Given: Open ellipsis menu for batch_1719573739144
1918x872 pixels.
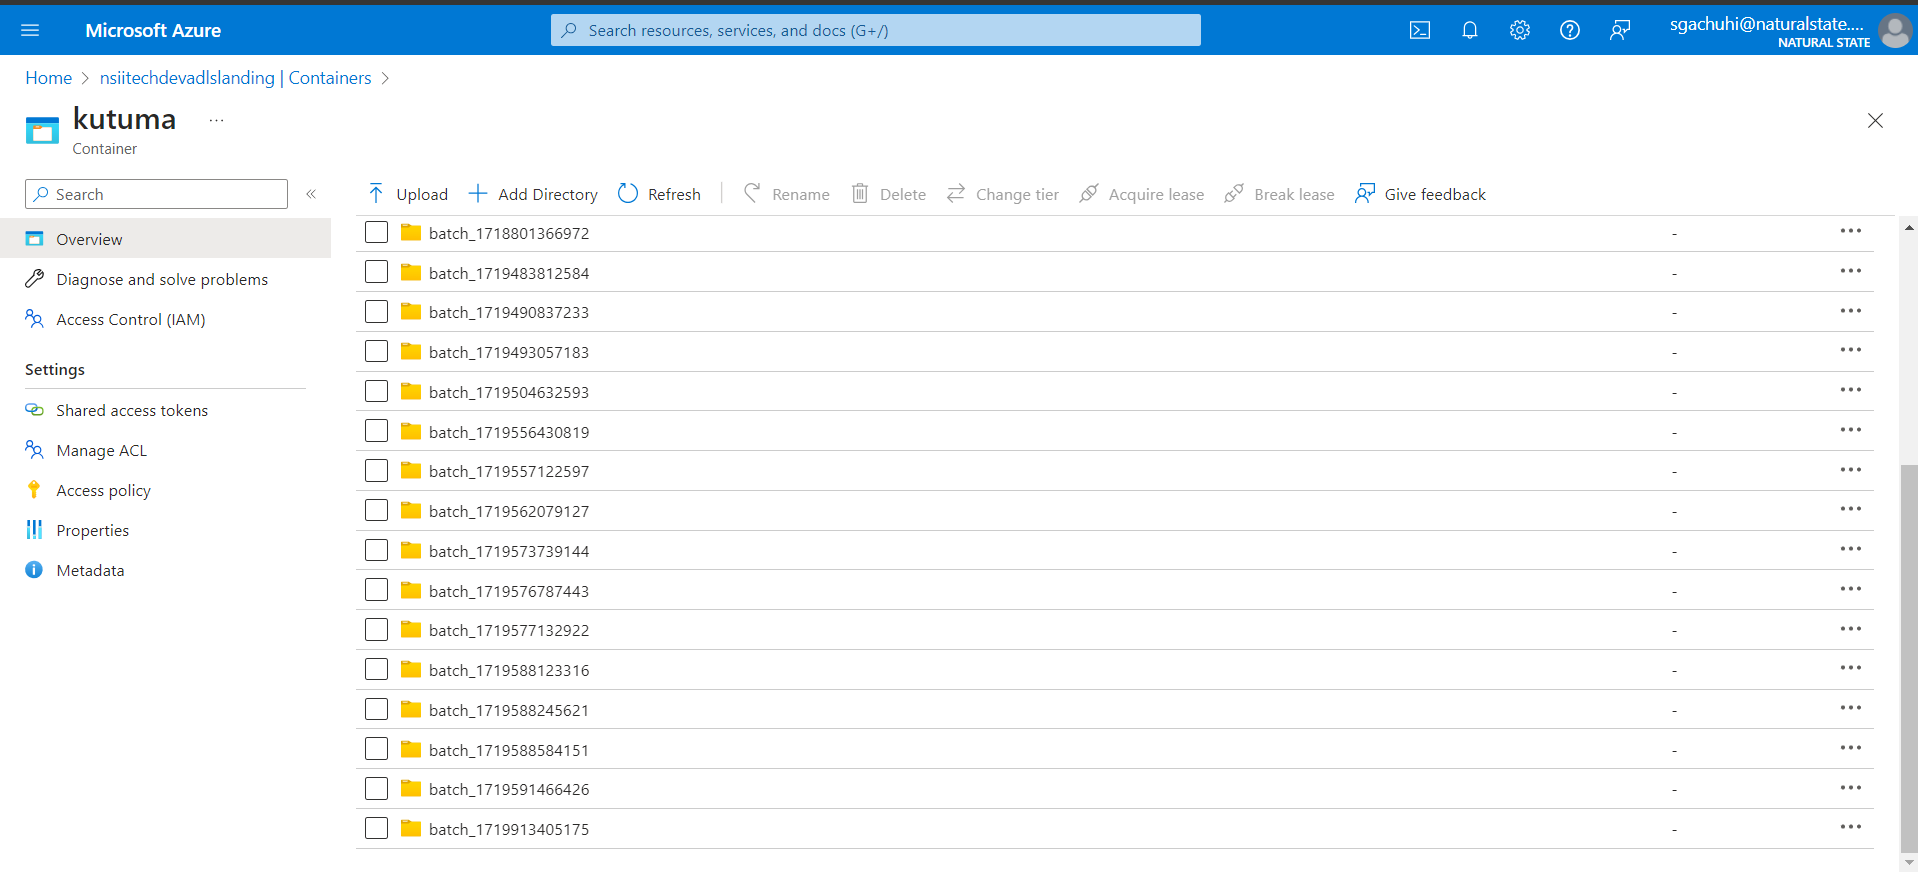Looking at the screenshot, I should tap(1851, 549).
